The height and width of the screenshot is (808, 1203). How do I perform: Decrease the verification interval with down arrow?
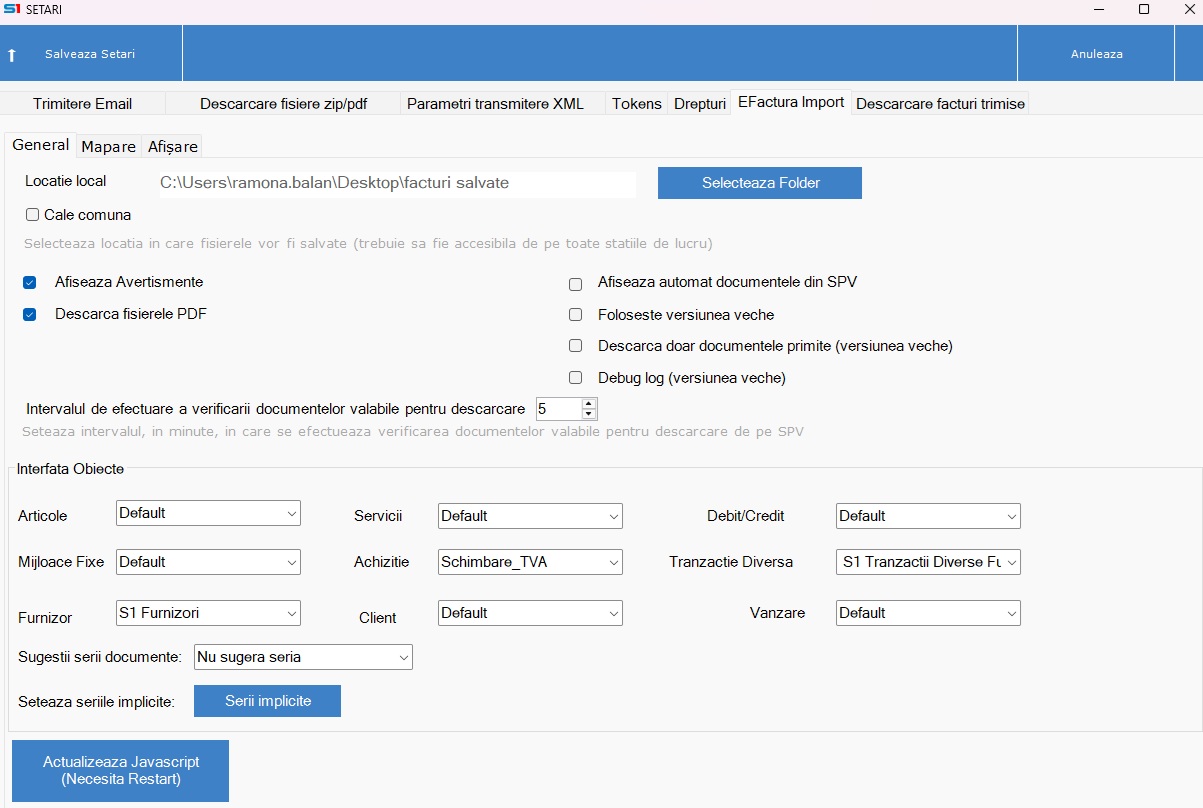click(589, 414)
